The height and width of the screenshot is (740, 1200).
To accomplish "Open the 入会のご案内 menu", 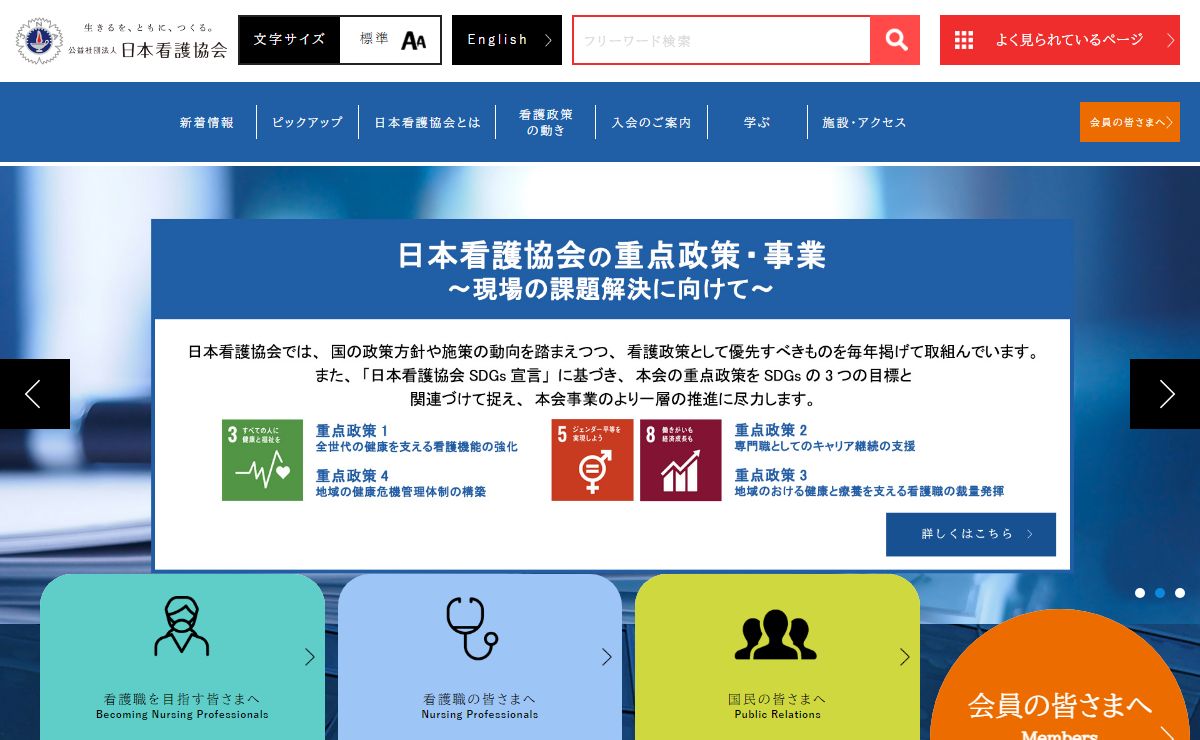I will 652,122.
